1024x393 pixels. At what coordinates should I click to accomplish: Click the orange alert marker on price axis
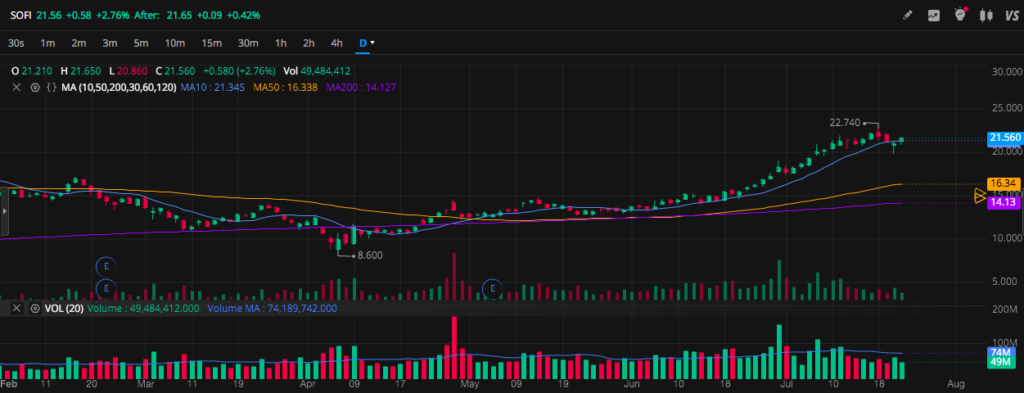point(980,196)
